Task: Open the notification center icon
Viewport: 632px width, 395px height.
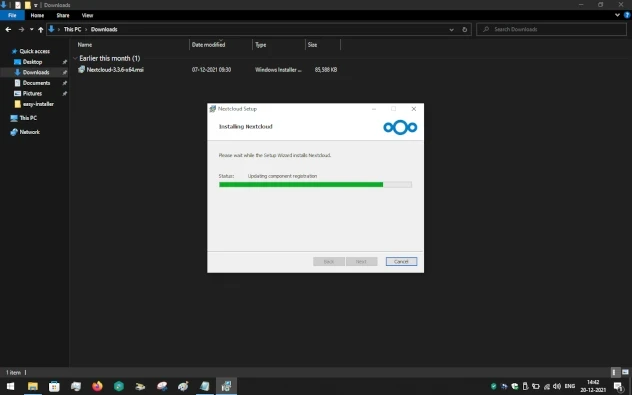Action: pos(618,387)
